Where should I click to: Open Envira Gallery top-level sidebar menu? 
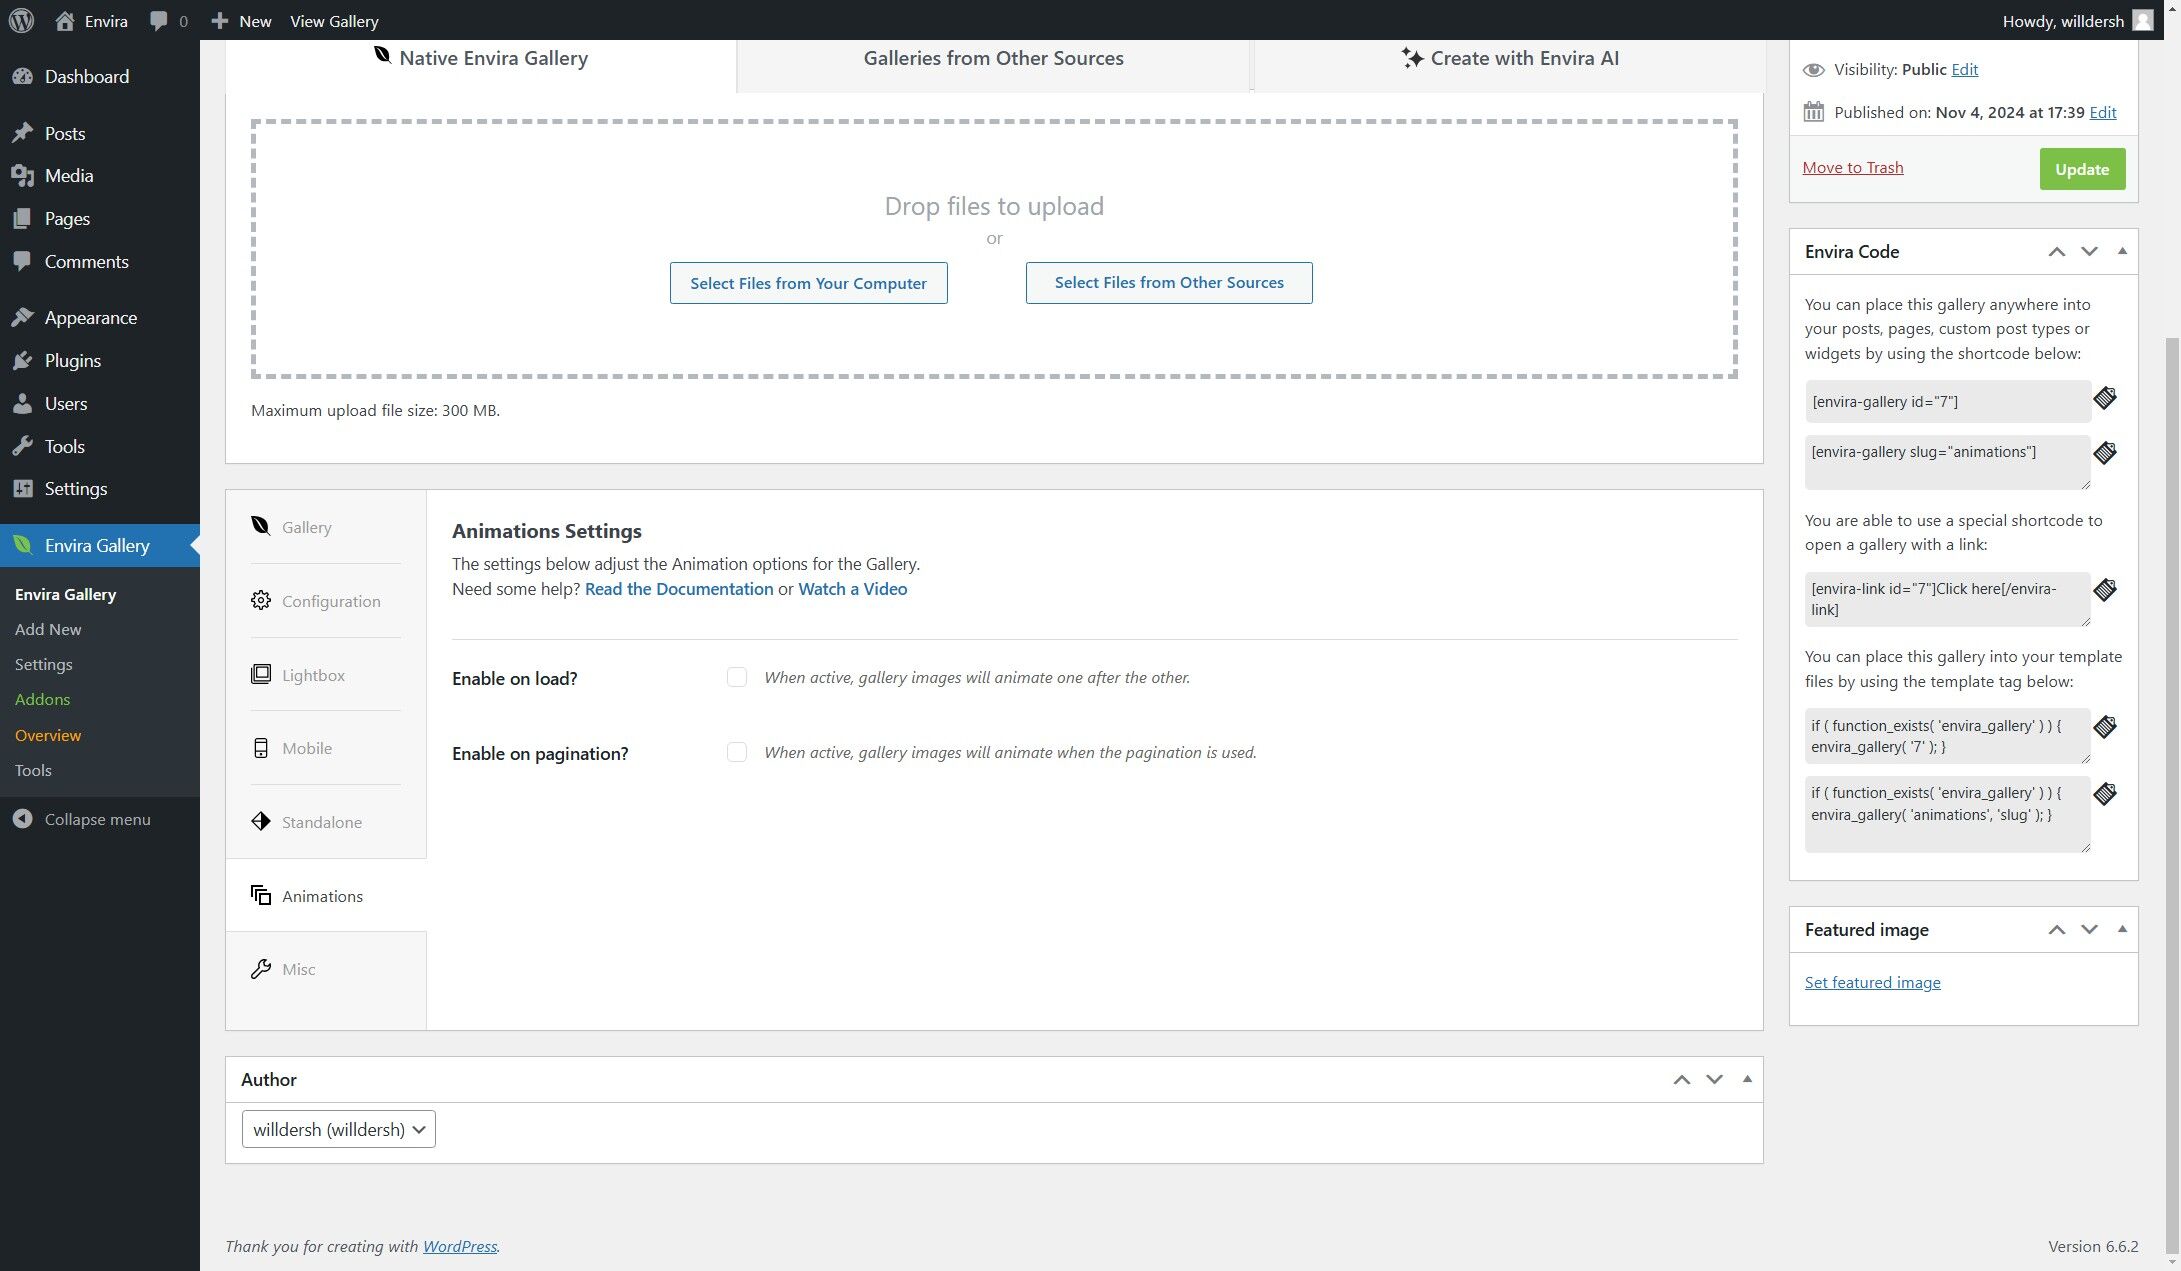point(100,545)
